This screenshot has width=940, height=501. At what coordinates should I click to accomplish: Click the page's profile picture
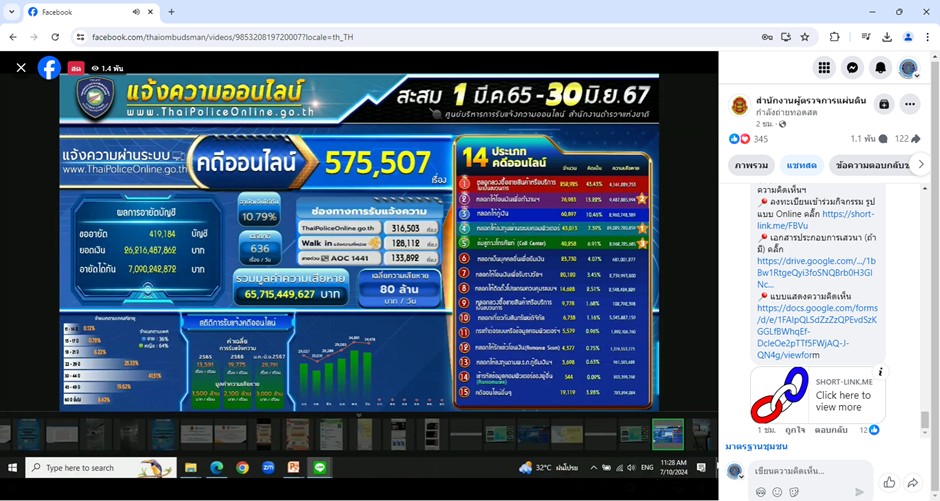tap(739, 105)
